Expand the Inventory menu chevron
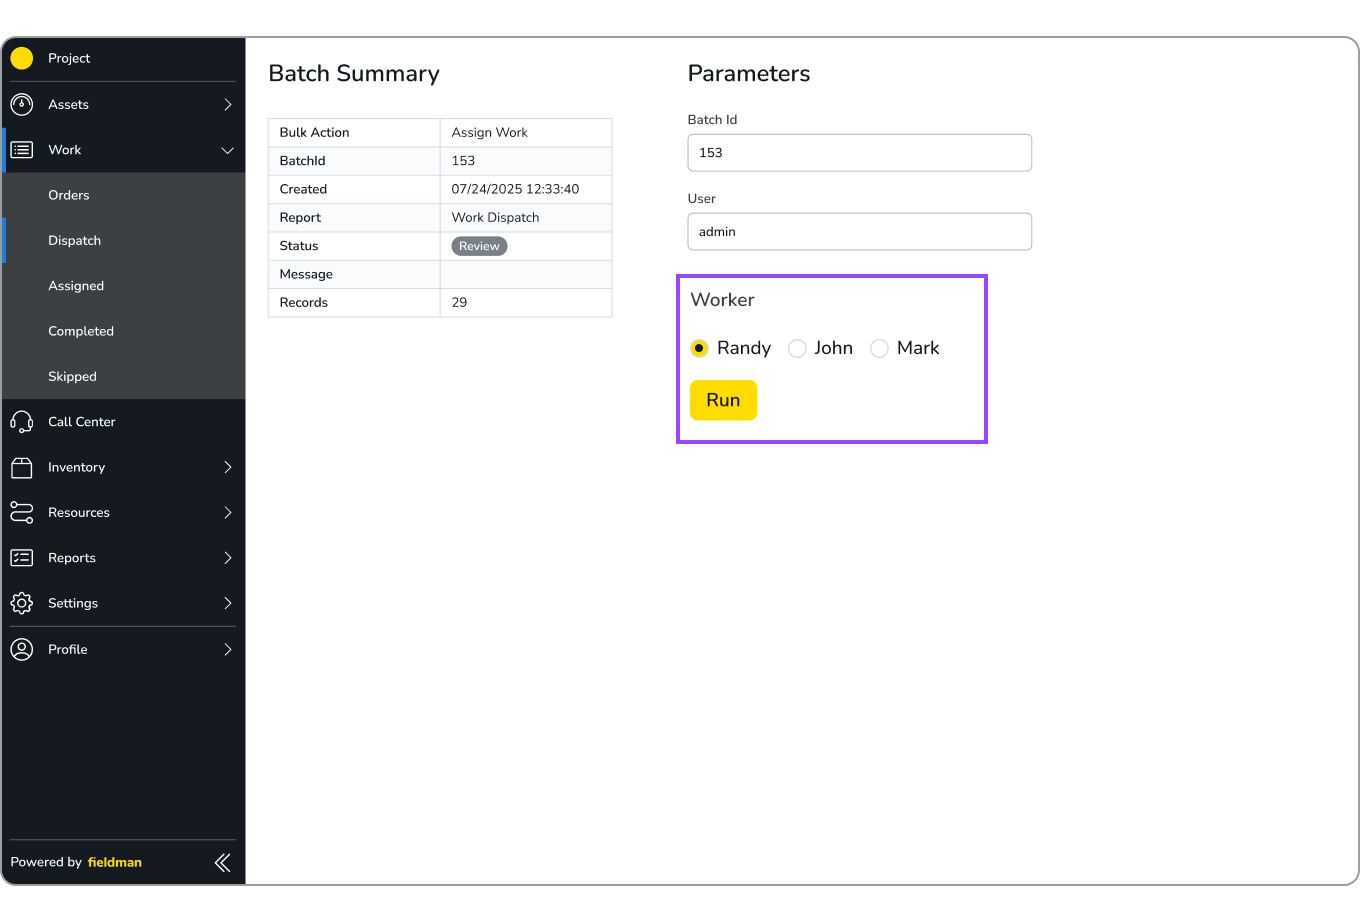 pos(228,467)
